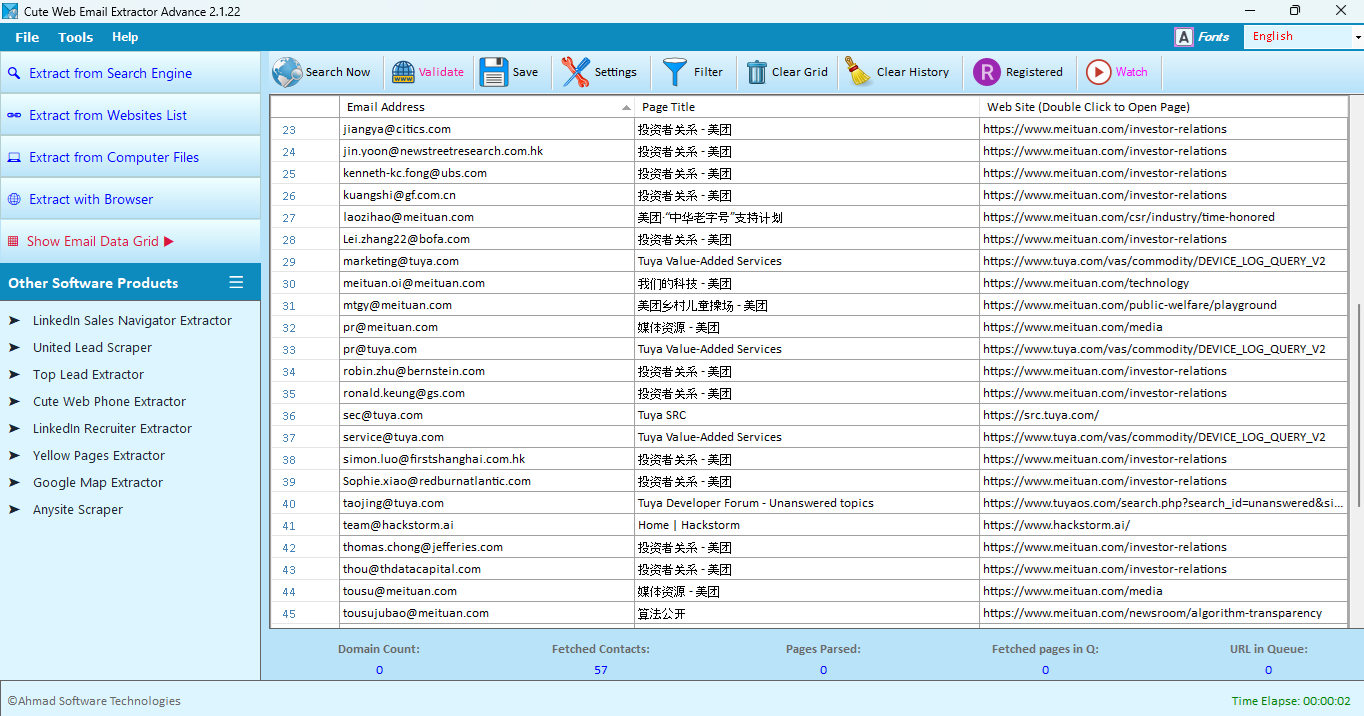This screenshot has height=716, width=1364.
Task: Select the robin.zhu@bernstein.com email cell
Action: (x=487, y=371)
